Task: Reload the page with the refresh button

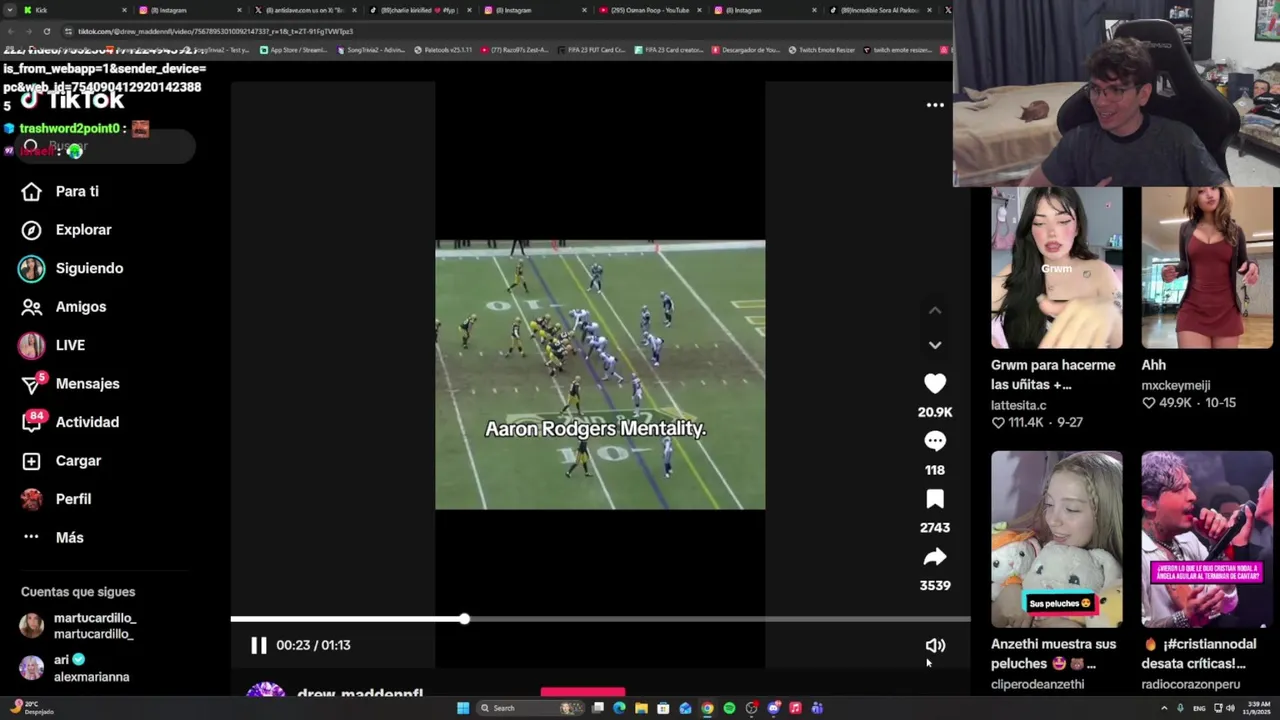Action: 46,31
